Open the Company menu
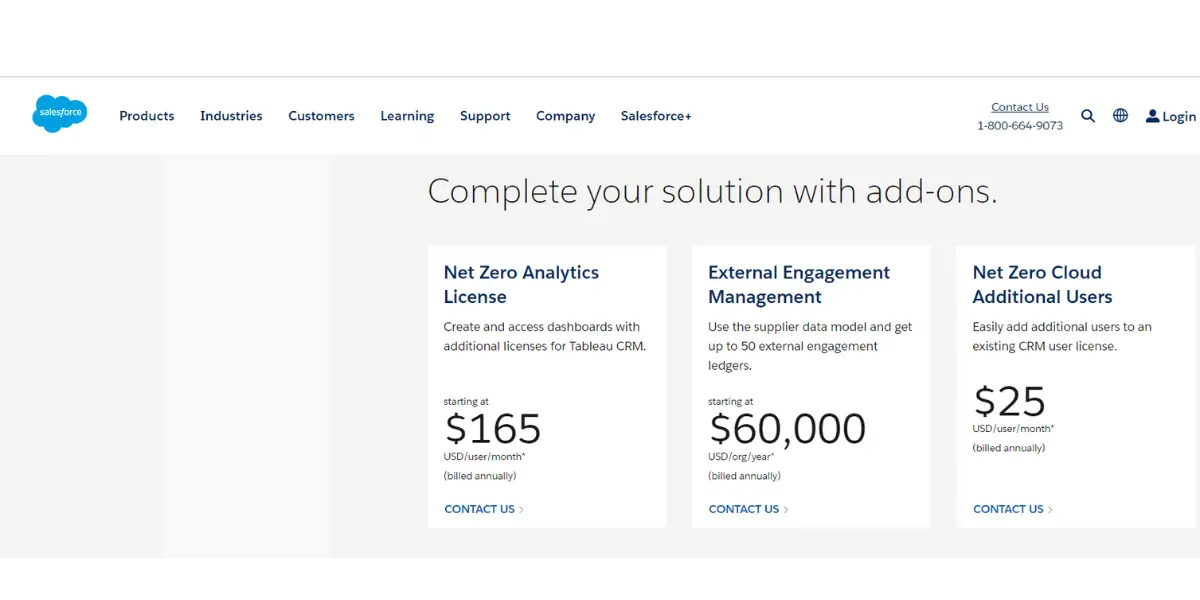The height and width of the screenshot is (600, 1200). [x=565, y=116]
